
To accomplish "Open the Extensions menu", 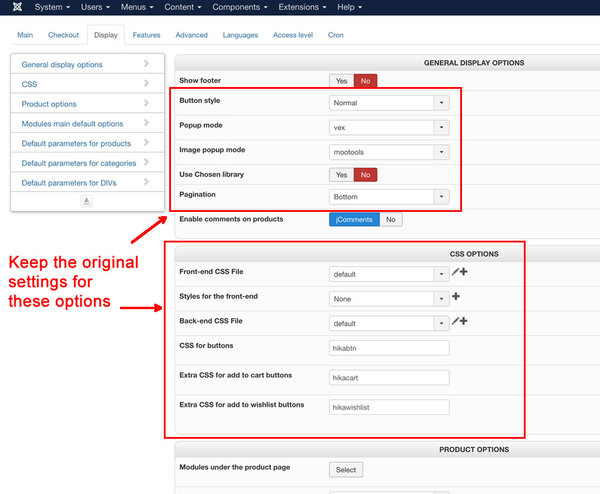I will (302, 7).
